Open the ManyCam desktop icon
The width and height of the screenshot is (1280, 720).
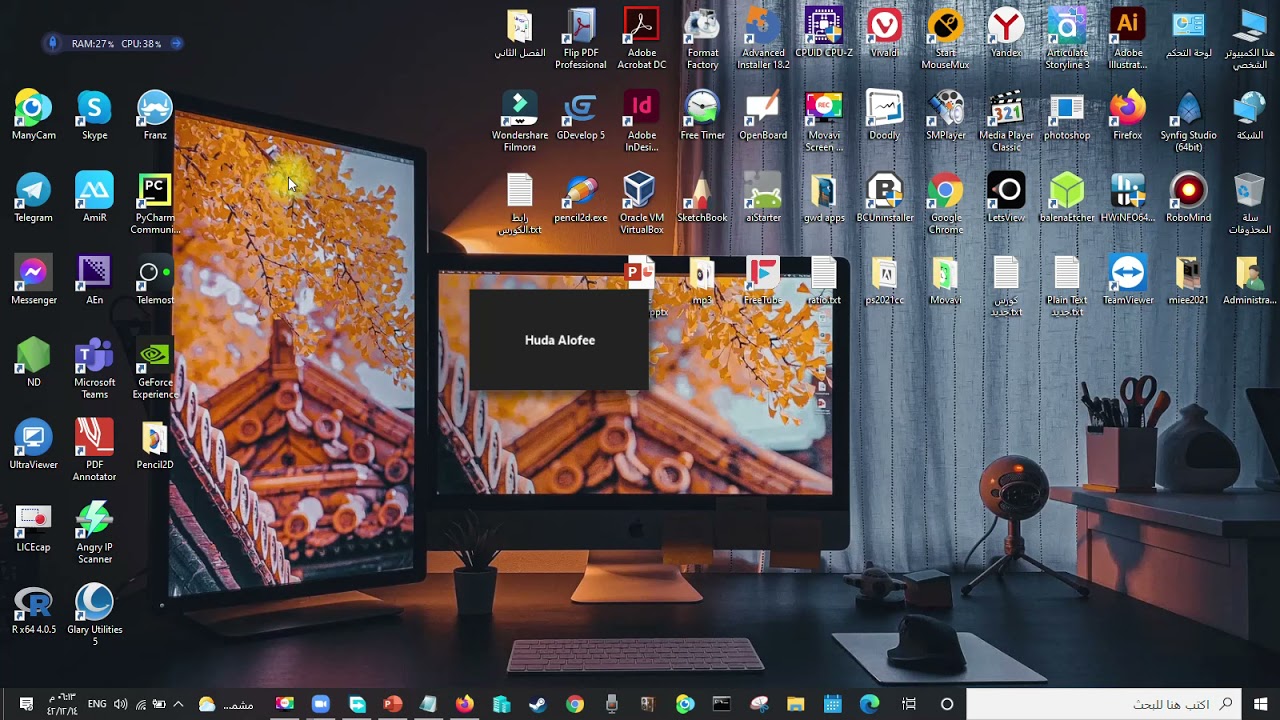pyautogui.click(x=33, y=115)
